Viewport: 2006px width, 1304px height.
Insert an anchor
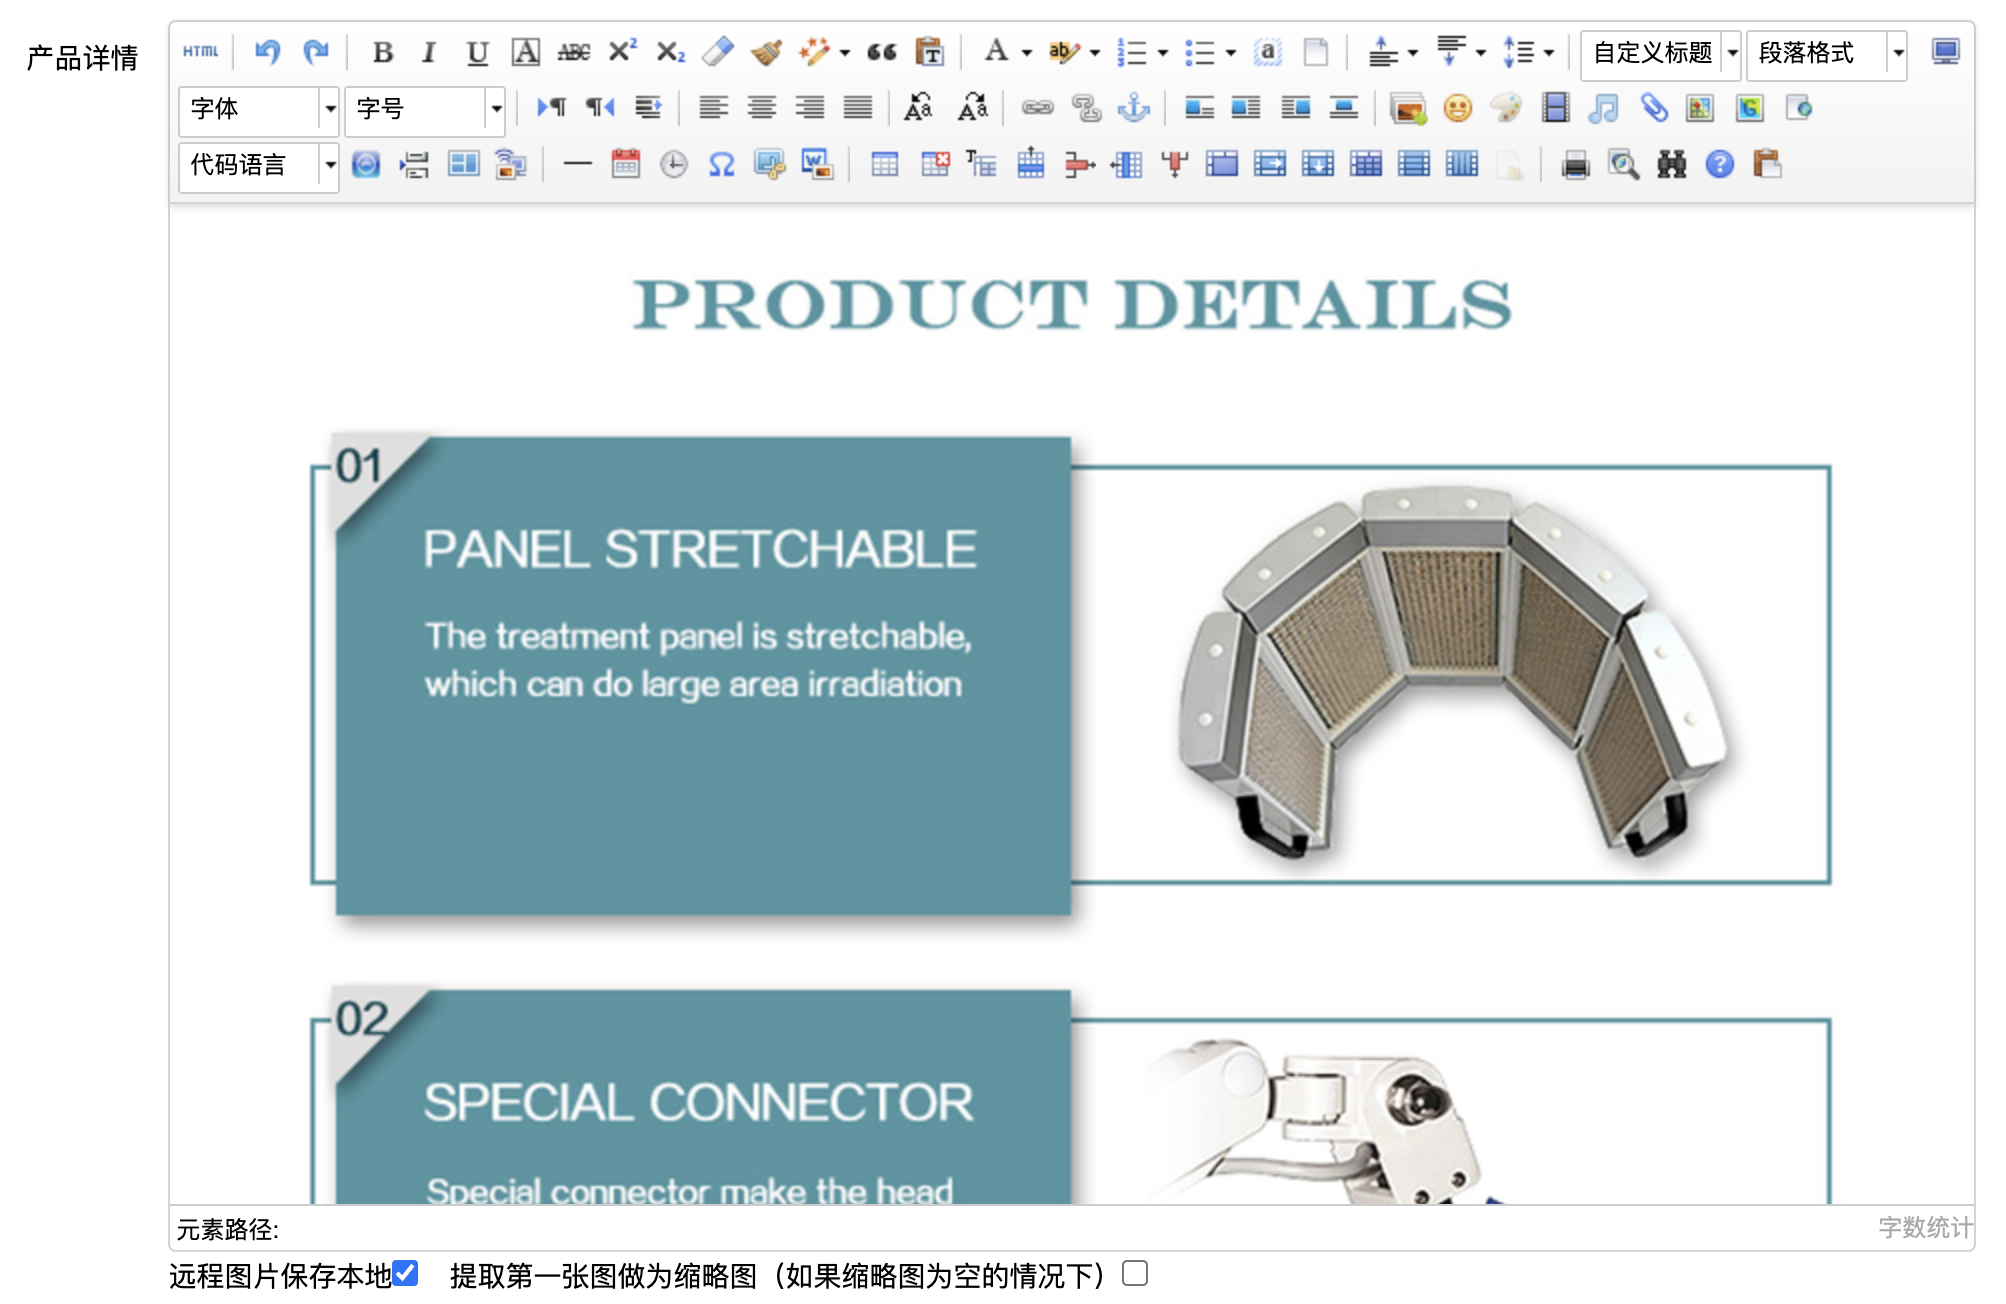(x=1134, y=107)
